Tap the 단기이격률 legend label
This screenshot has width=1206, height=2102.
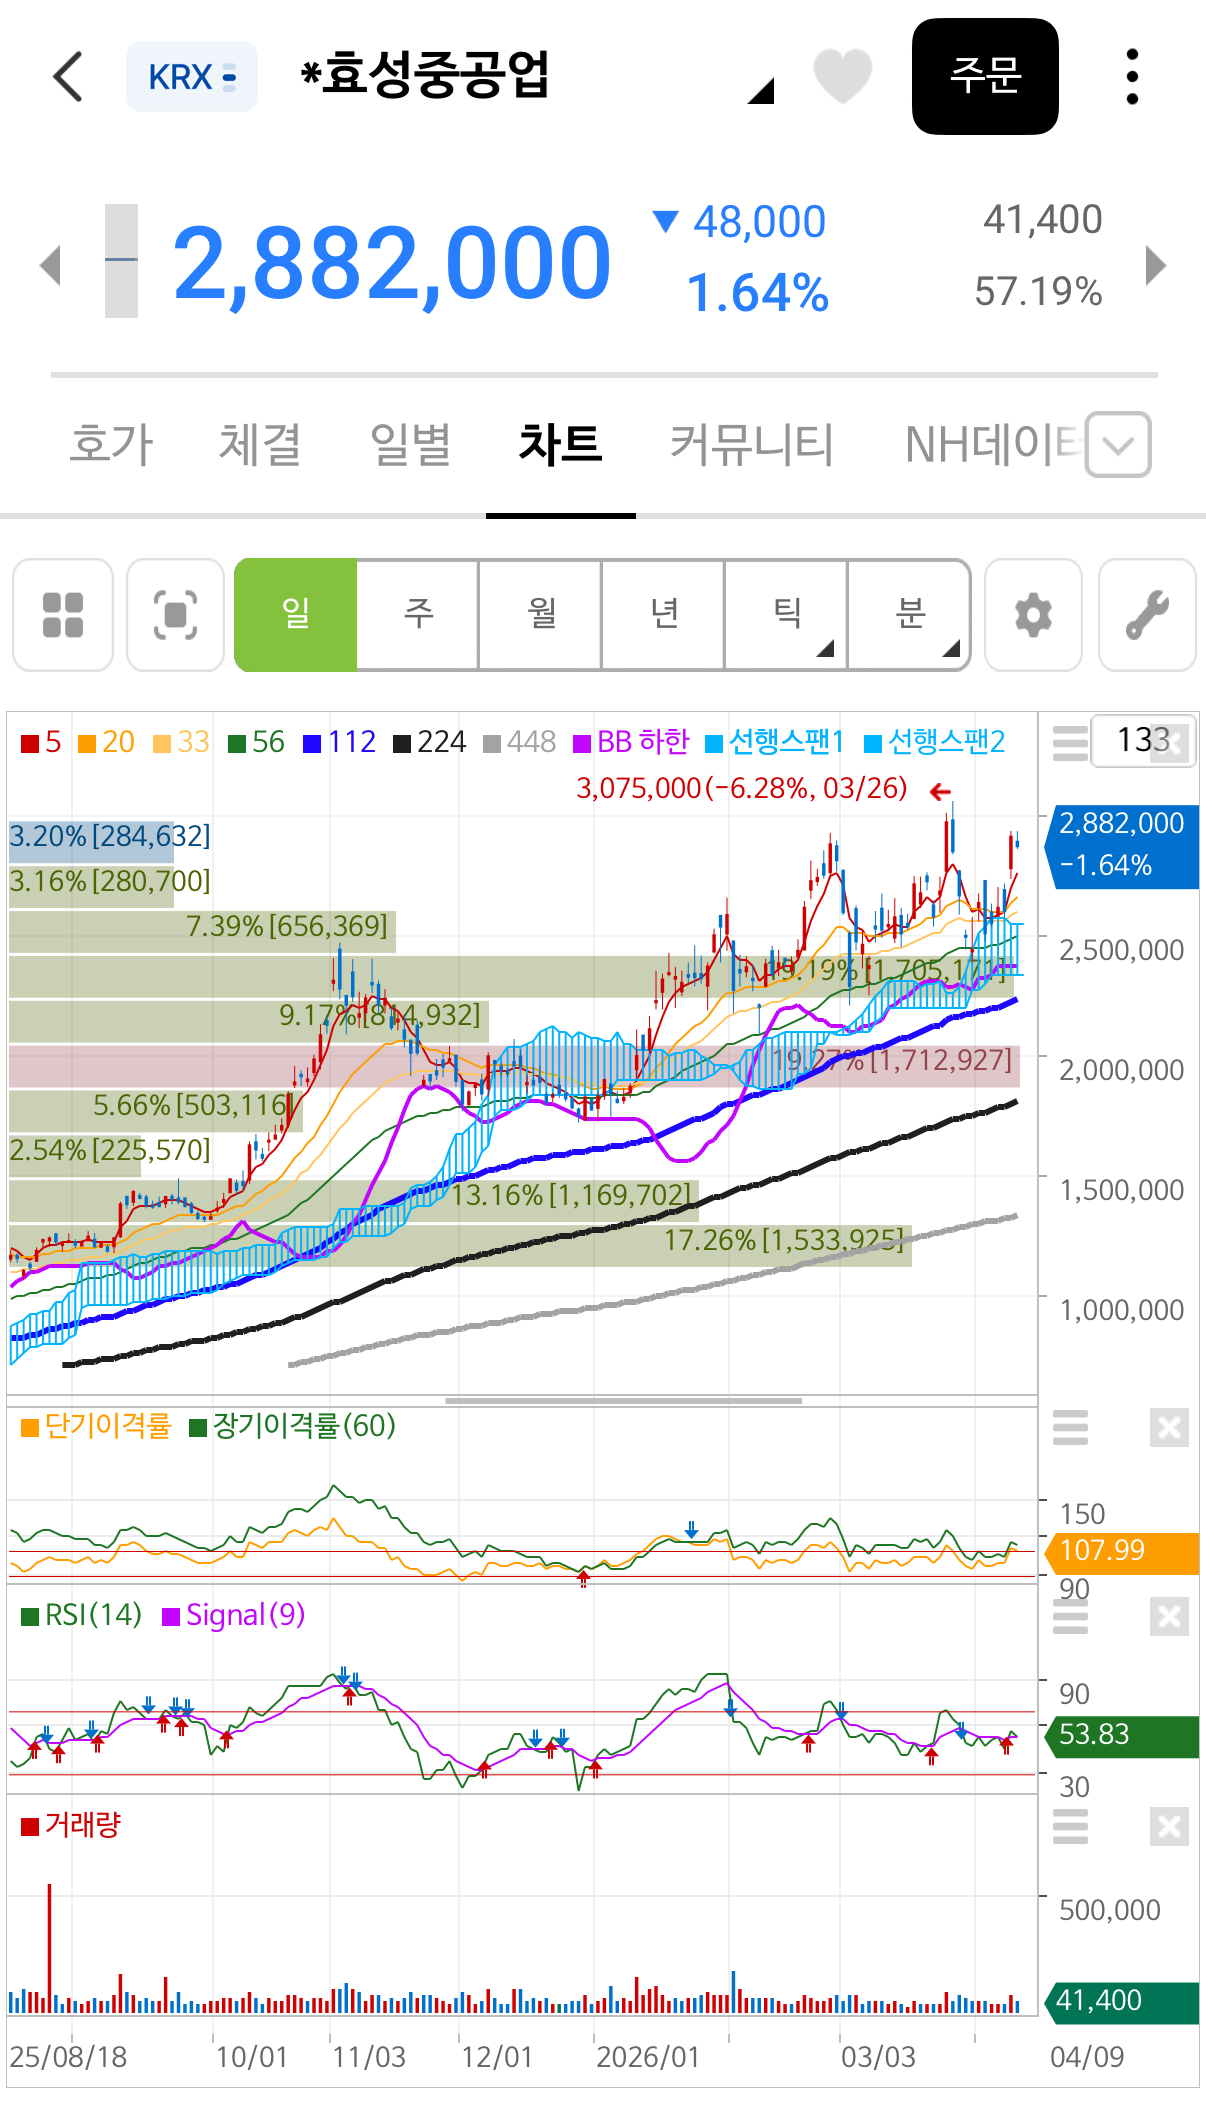96,1426
